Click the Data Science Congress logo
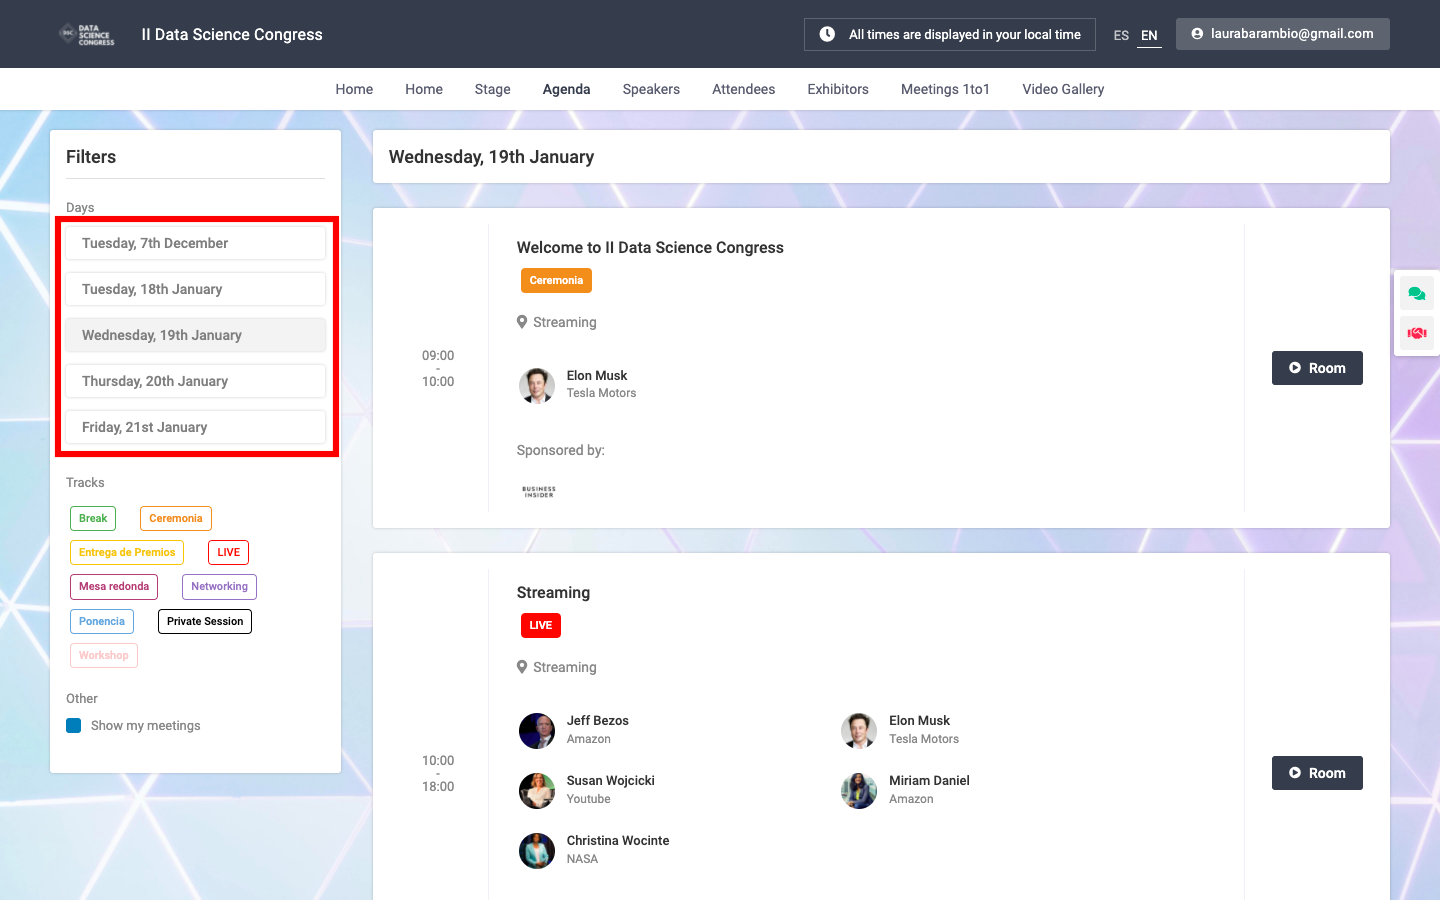The image size is (1440, 900). (87, 35)
